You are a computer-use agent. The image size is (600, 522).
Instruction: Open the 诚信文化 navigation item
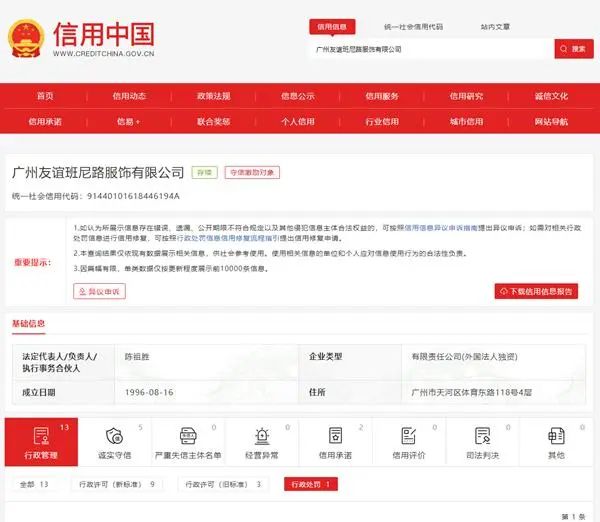coord(551,96)
